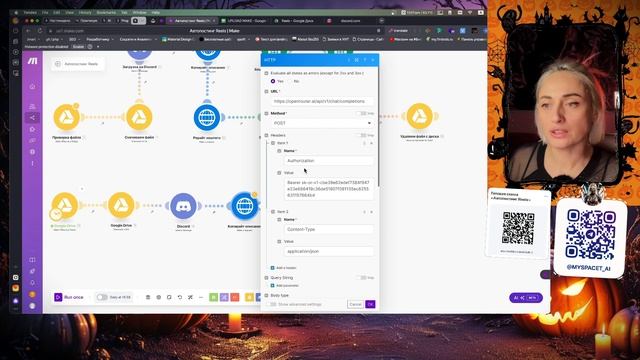Click the Name field containing Authorization
This screenshot has height=360, width=640.
point(329,160)
